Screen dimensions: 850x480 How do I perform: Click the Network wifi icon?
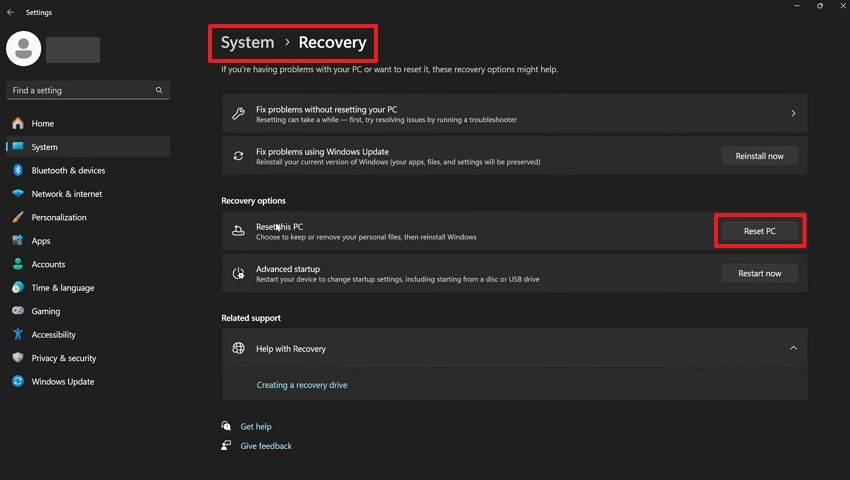pyautogui.click(x=18, y=194)
